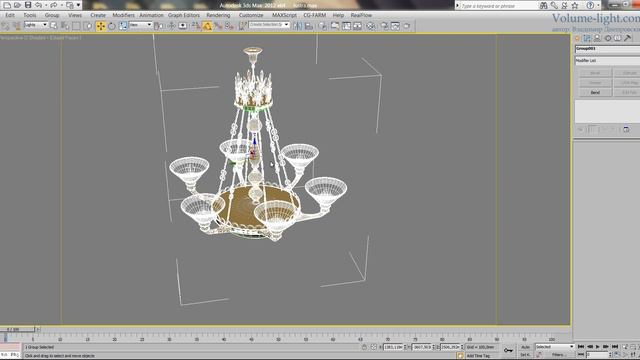Switch to the Create command panel tab
Screen dimensions: 640x360
tap(577, 38)
